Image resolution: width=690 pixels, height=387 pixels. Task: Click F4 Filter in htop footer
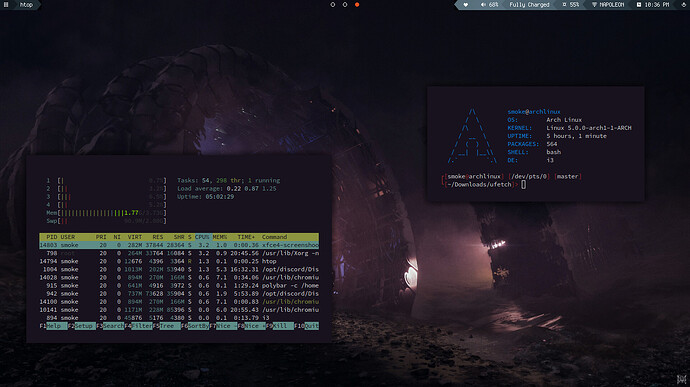139,326
